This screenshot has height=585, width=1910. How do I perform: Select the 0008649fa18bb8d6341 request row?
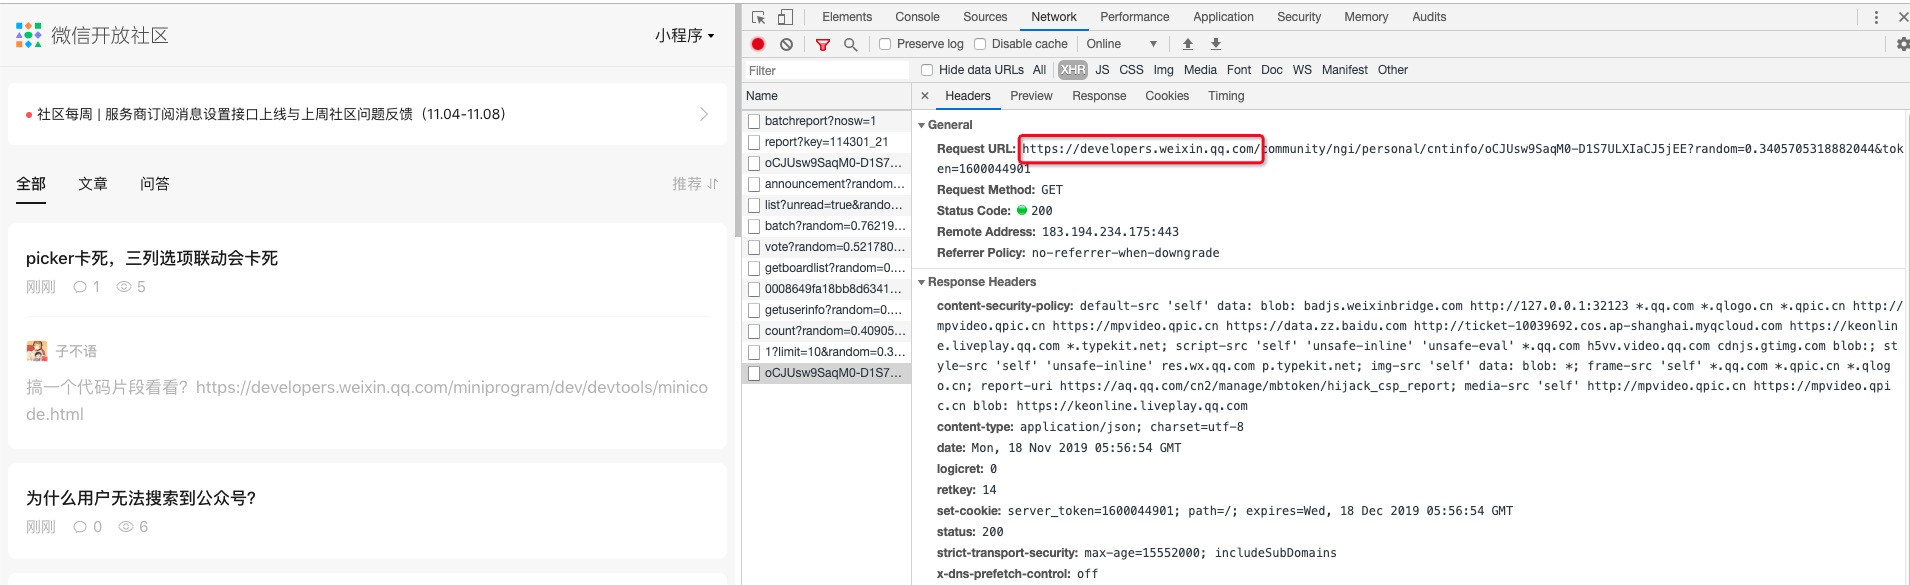pos(826,289)
